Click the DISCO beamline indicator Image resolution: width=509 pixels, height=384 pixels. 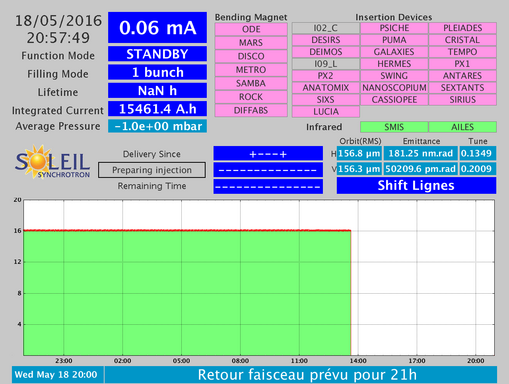click(251, 56)
